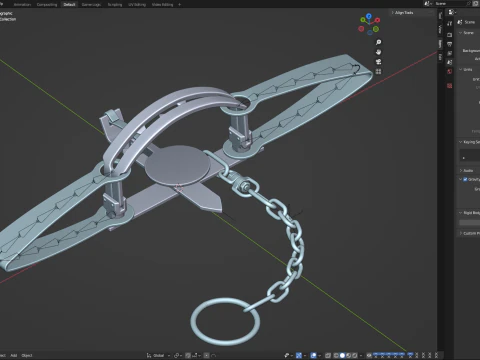Image resolution: width=480 pixels, height=360 pixels.
Task: Click the negative Z blue gizmo circle
Action: coord(370,33)
